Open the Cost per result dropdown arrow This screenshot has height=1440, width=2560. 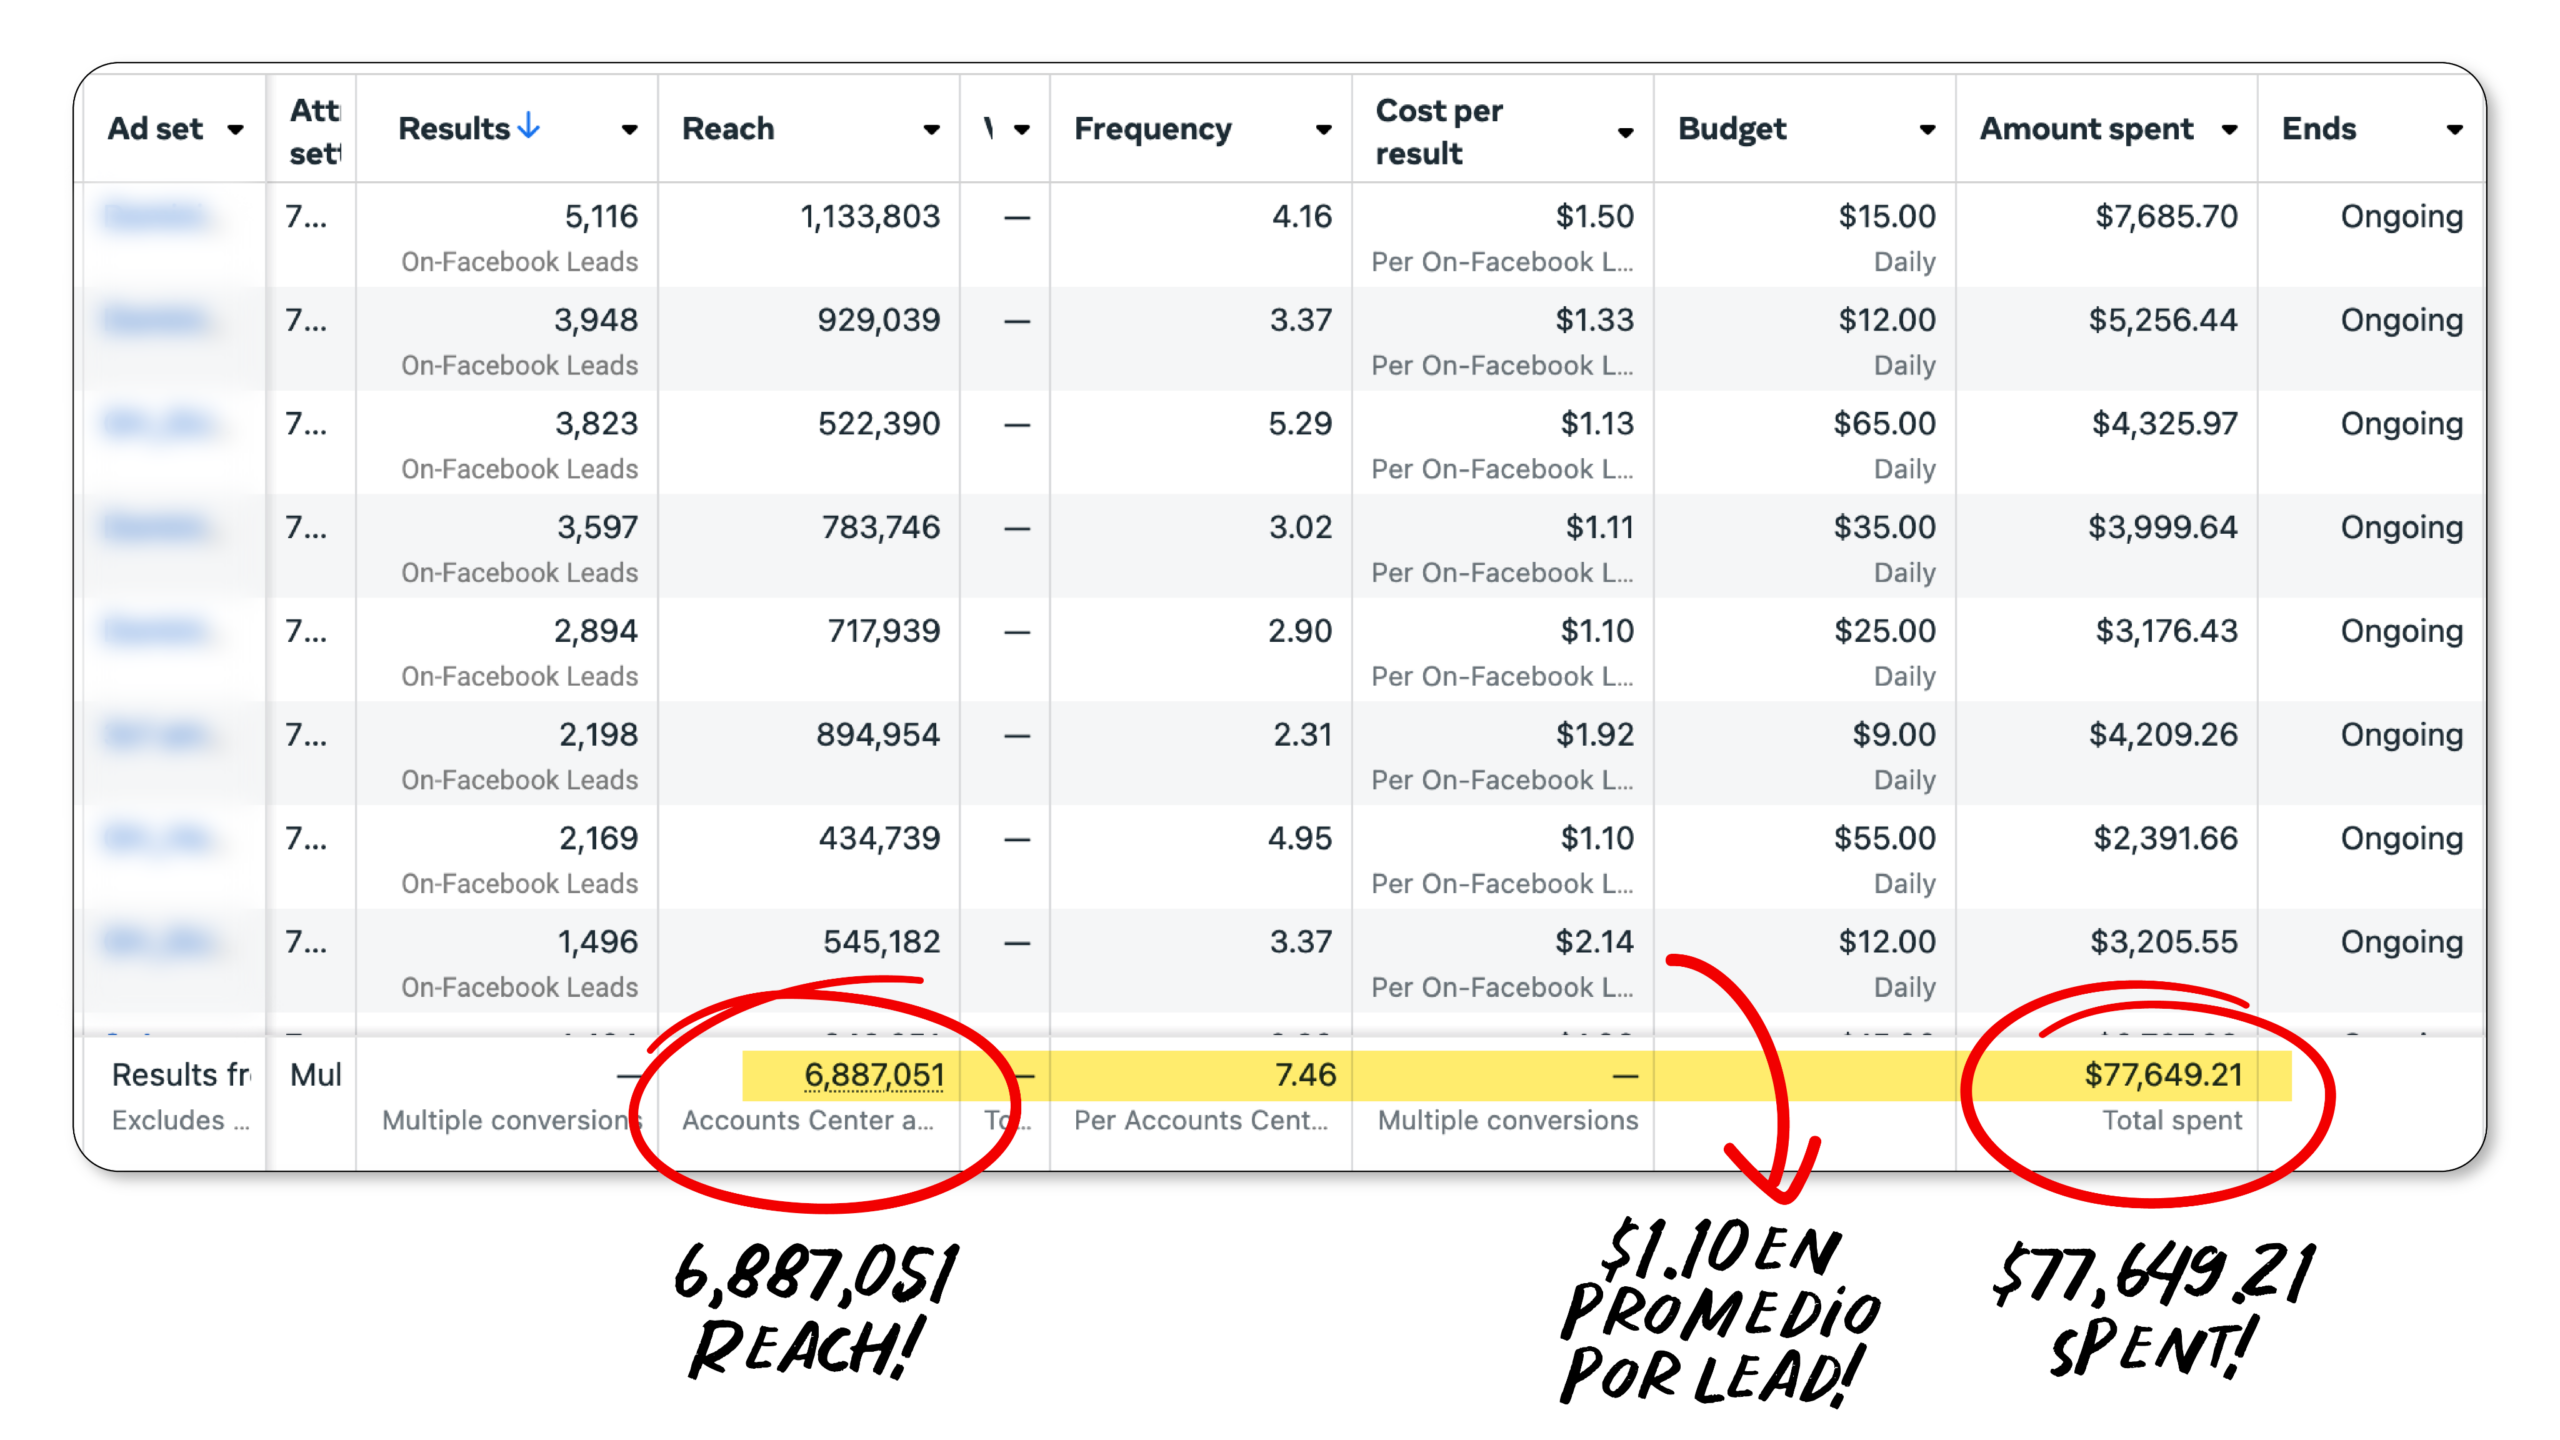1625,133
